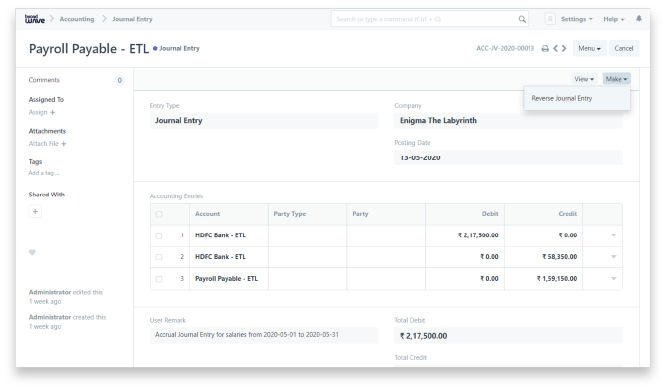The width and height of the screenshot is (666, 390).
Task: Click the search magnifier icon
Action: tap(522, 19)
